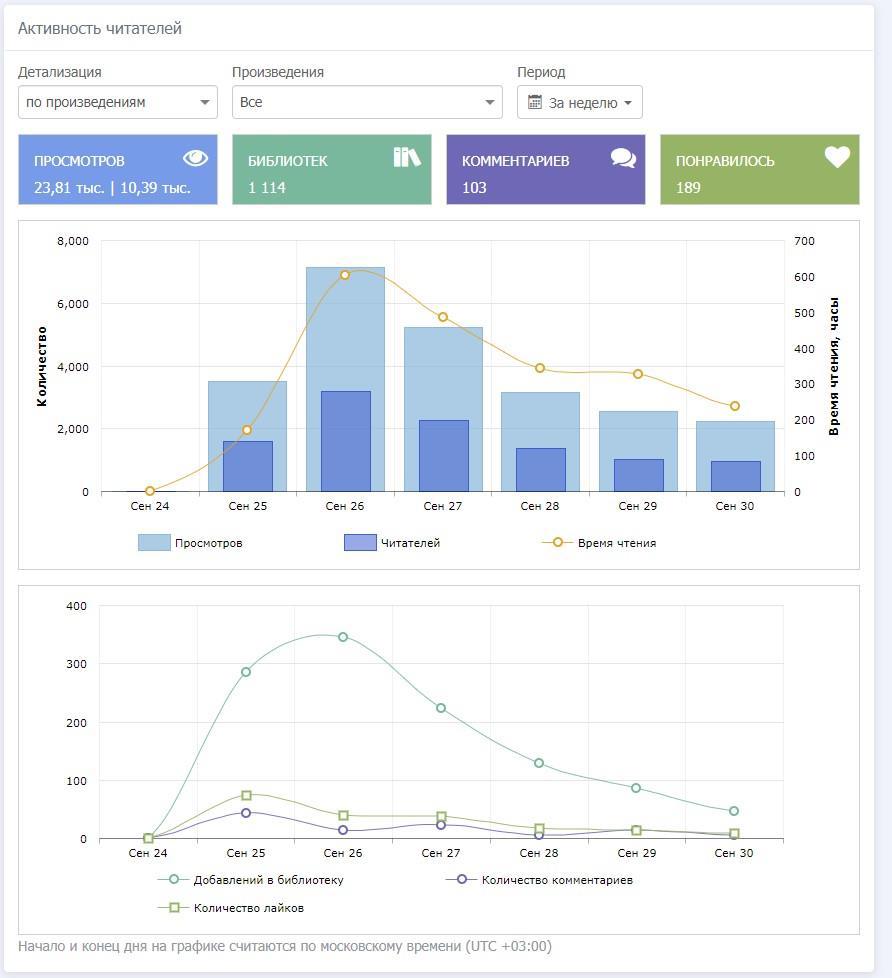Viewport: 892px width, 978px height.
Task: Click the books icon on Библиотек card
Action: (x=407, y=157)
